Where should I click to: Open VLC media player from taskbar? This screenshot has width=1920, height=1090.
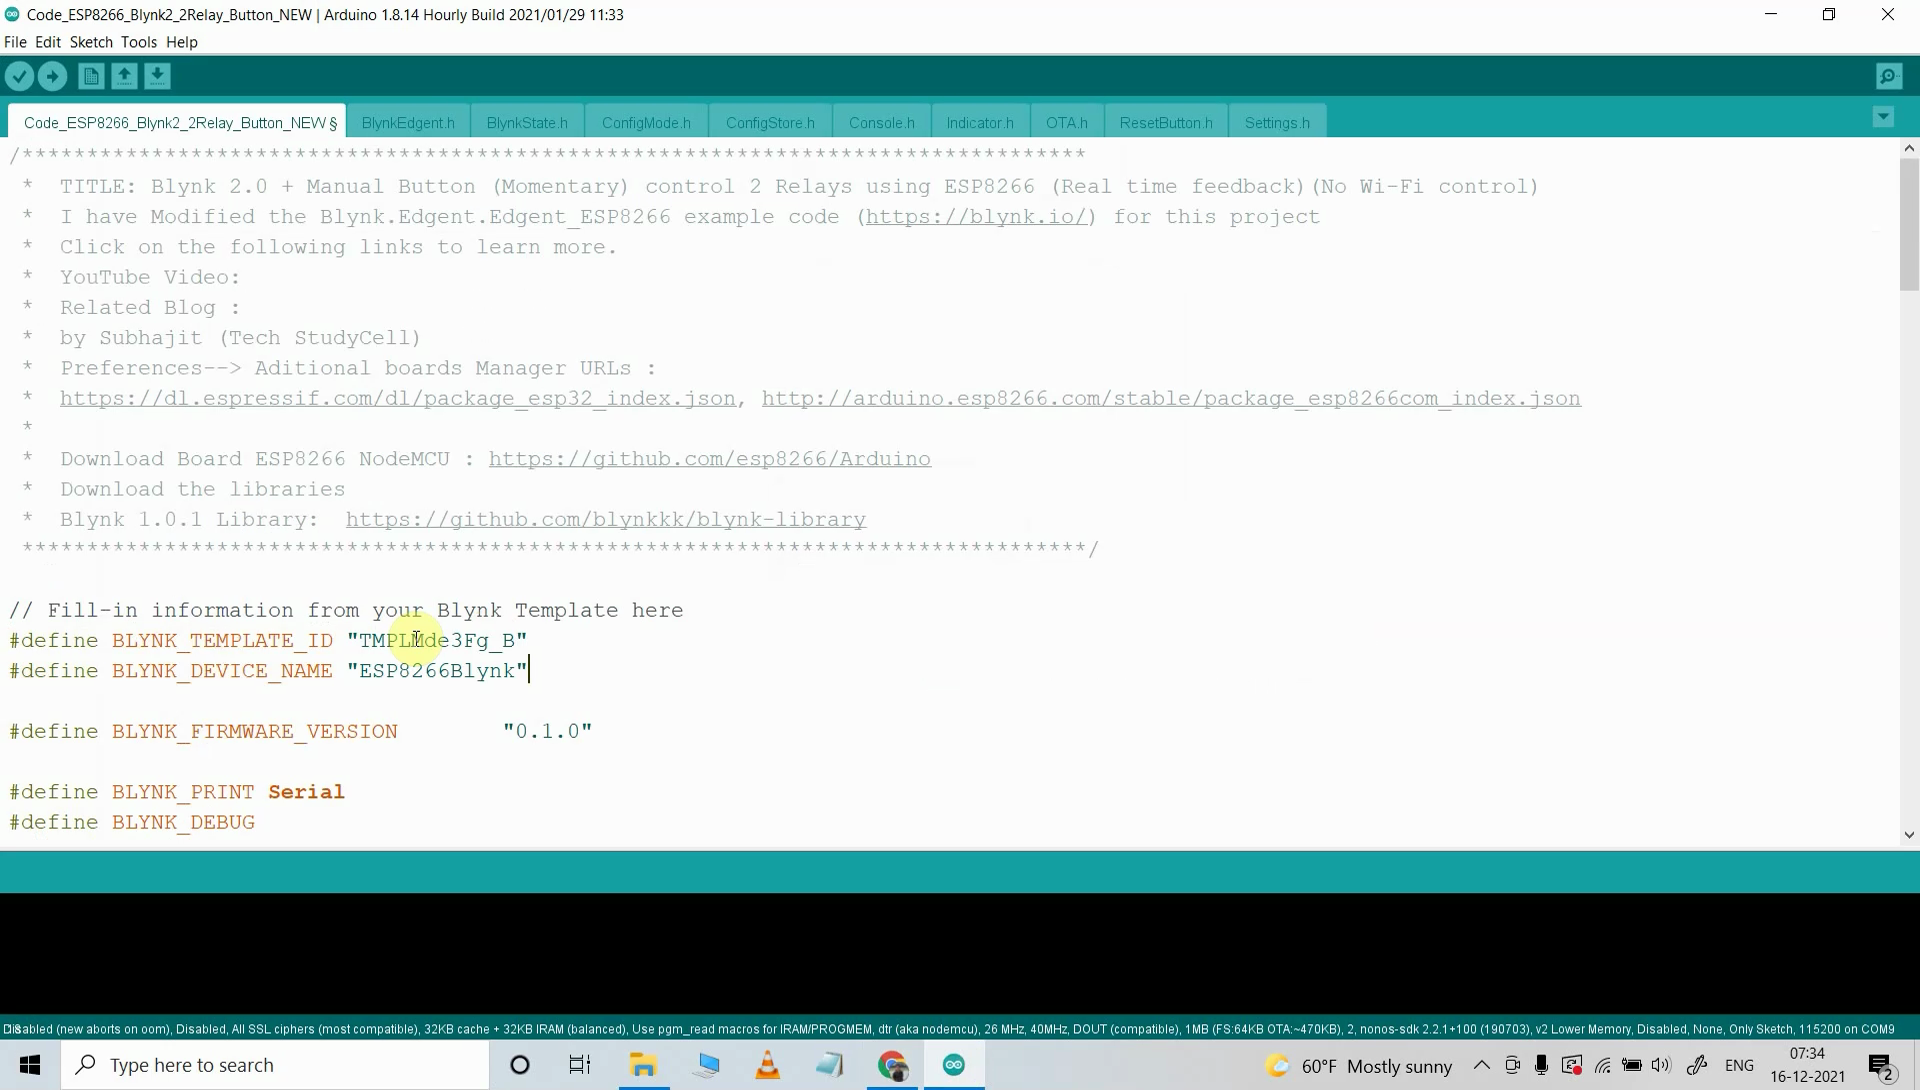click(x=767, y=1065)
